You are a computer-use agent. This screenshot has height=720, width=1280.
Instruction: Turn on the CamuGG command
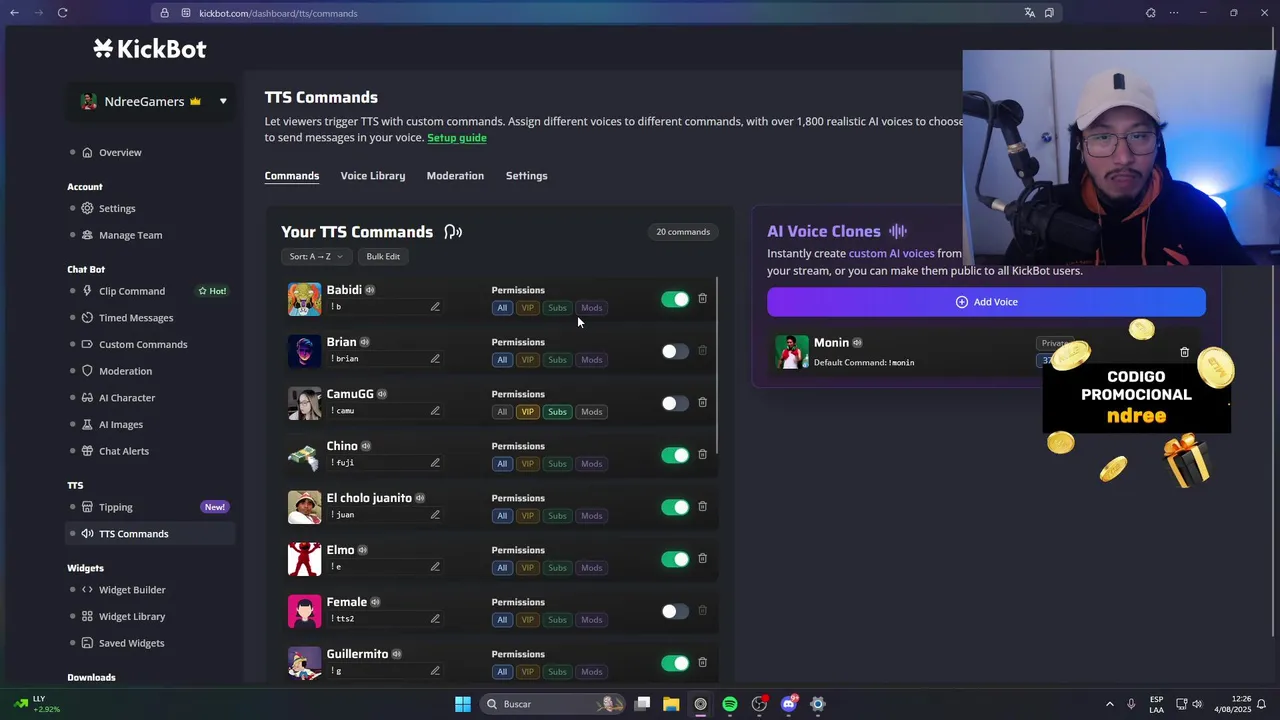(675, 403)
